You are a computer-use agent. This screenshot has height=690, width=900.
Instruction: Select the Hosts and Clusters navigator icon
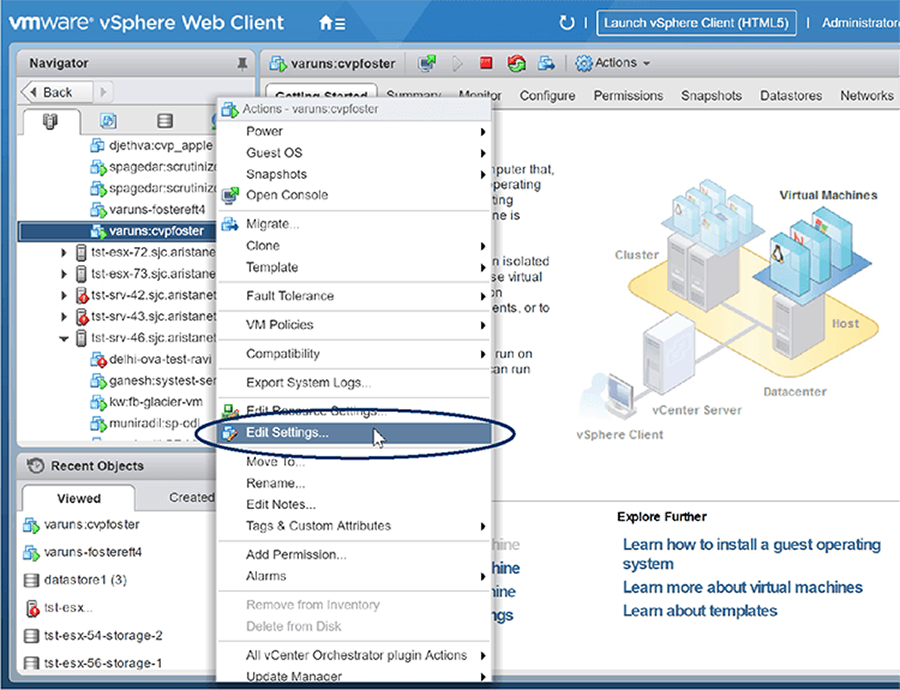pos(51,121)
